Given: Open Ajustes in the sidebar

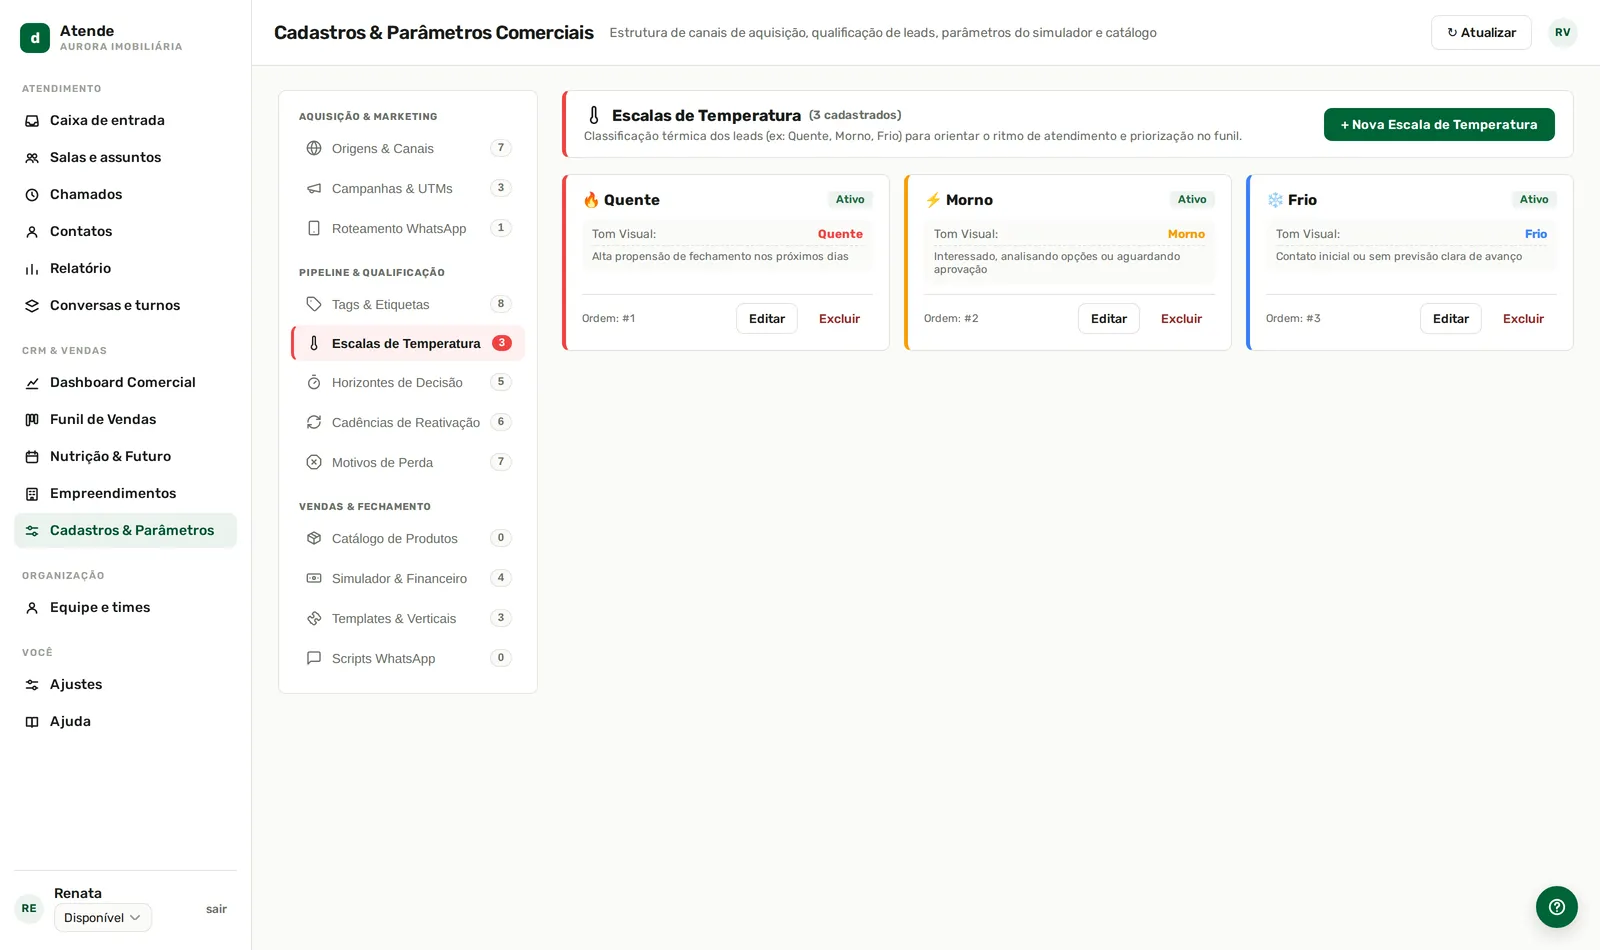Looking at the screenshot, I should point(125,685).
